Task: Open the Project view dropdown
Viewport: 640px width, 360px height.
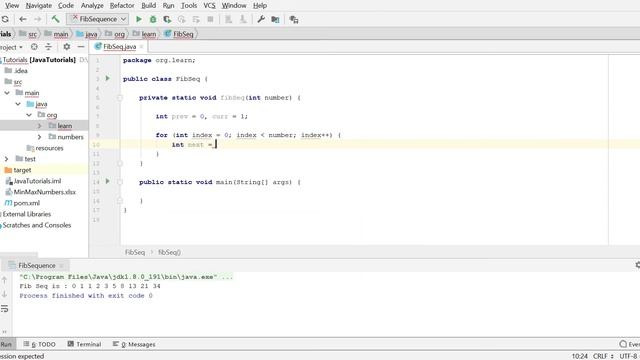Action: click(x=11, y=47)
